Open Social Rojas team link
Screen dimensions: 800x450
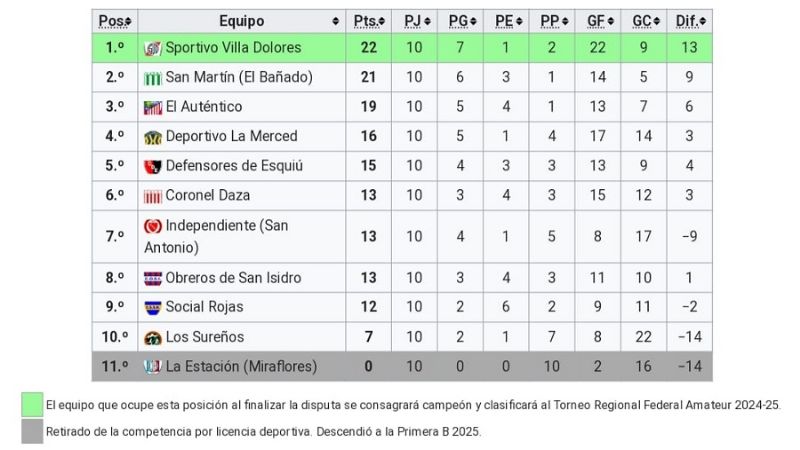tap(204, 307)
